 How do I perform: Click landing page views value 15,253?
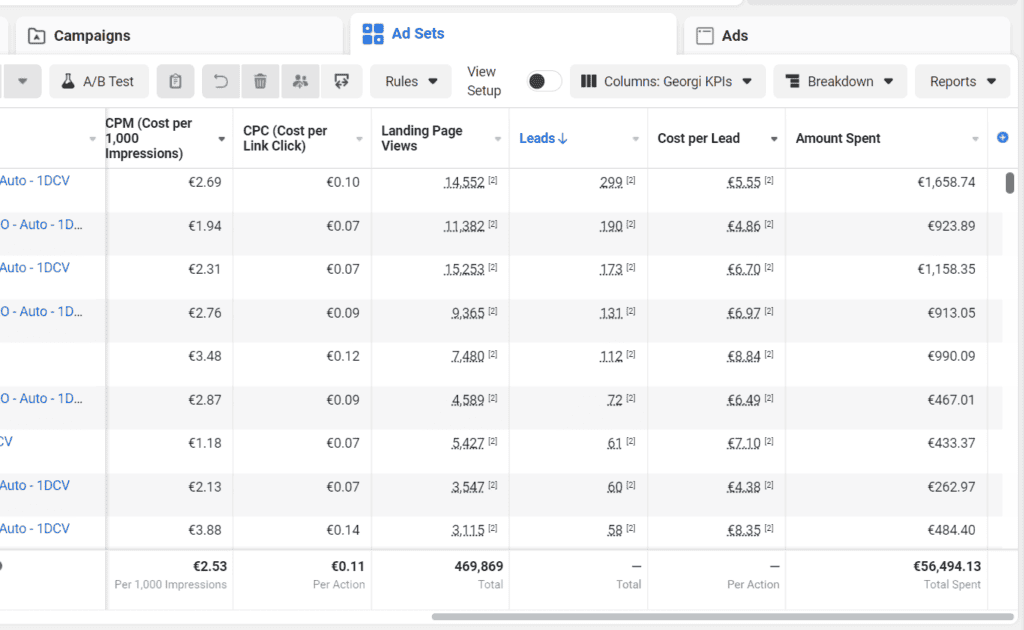tap(464, 270)
